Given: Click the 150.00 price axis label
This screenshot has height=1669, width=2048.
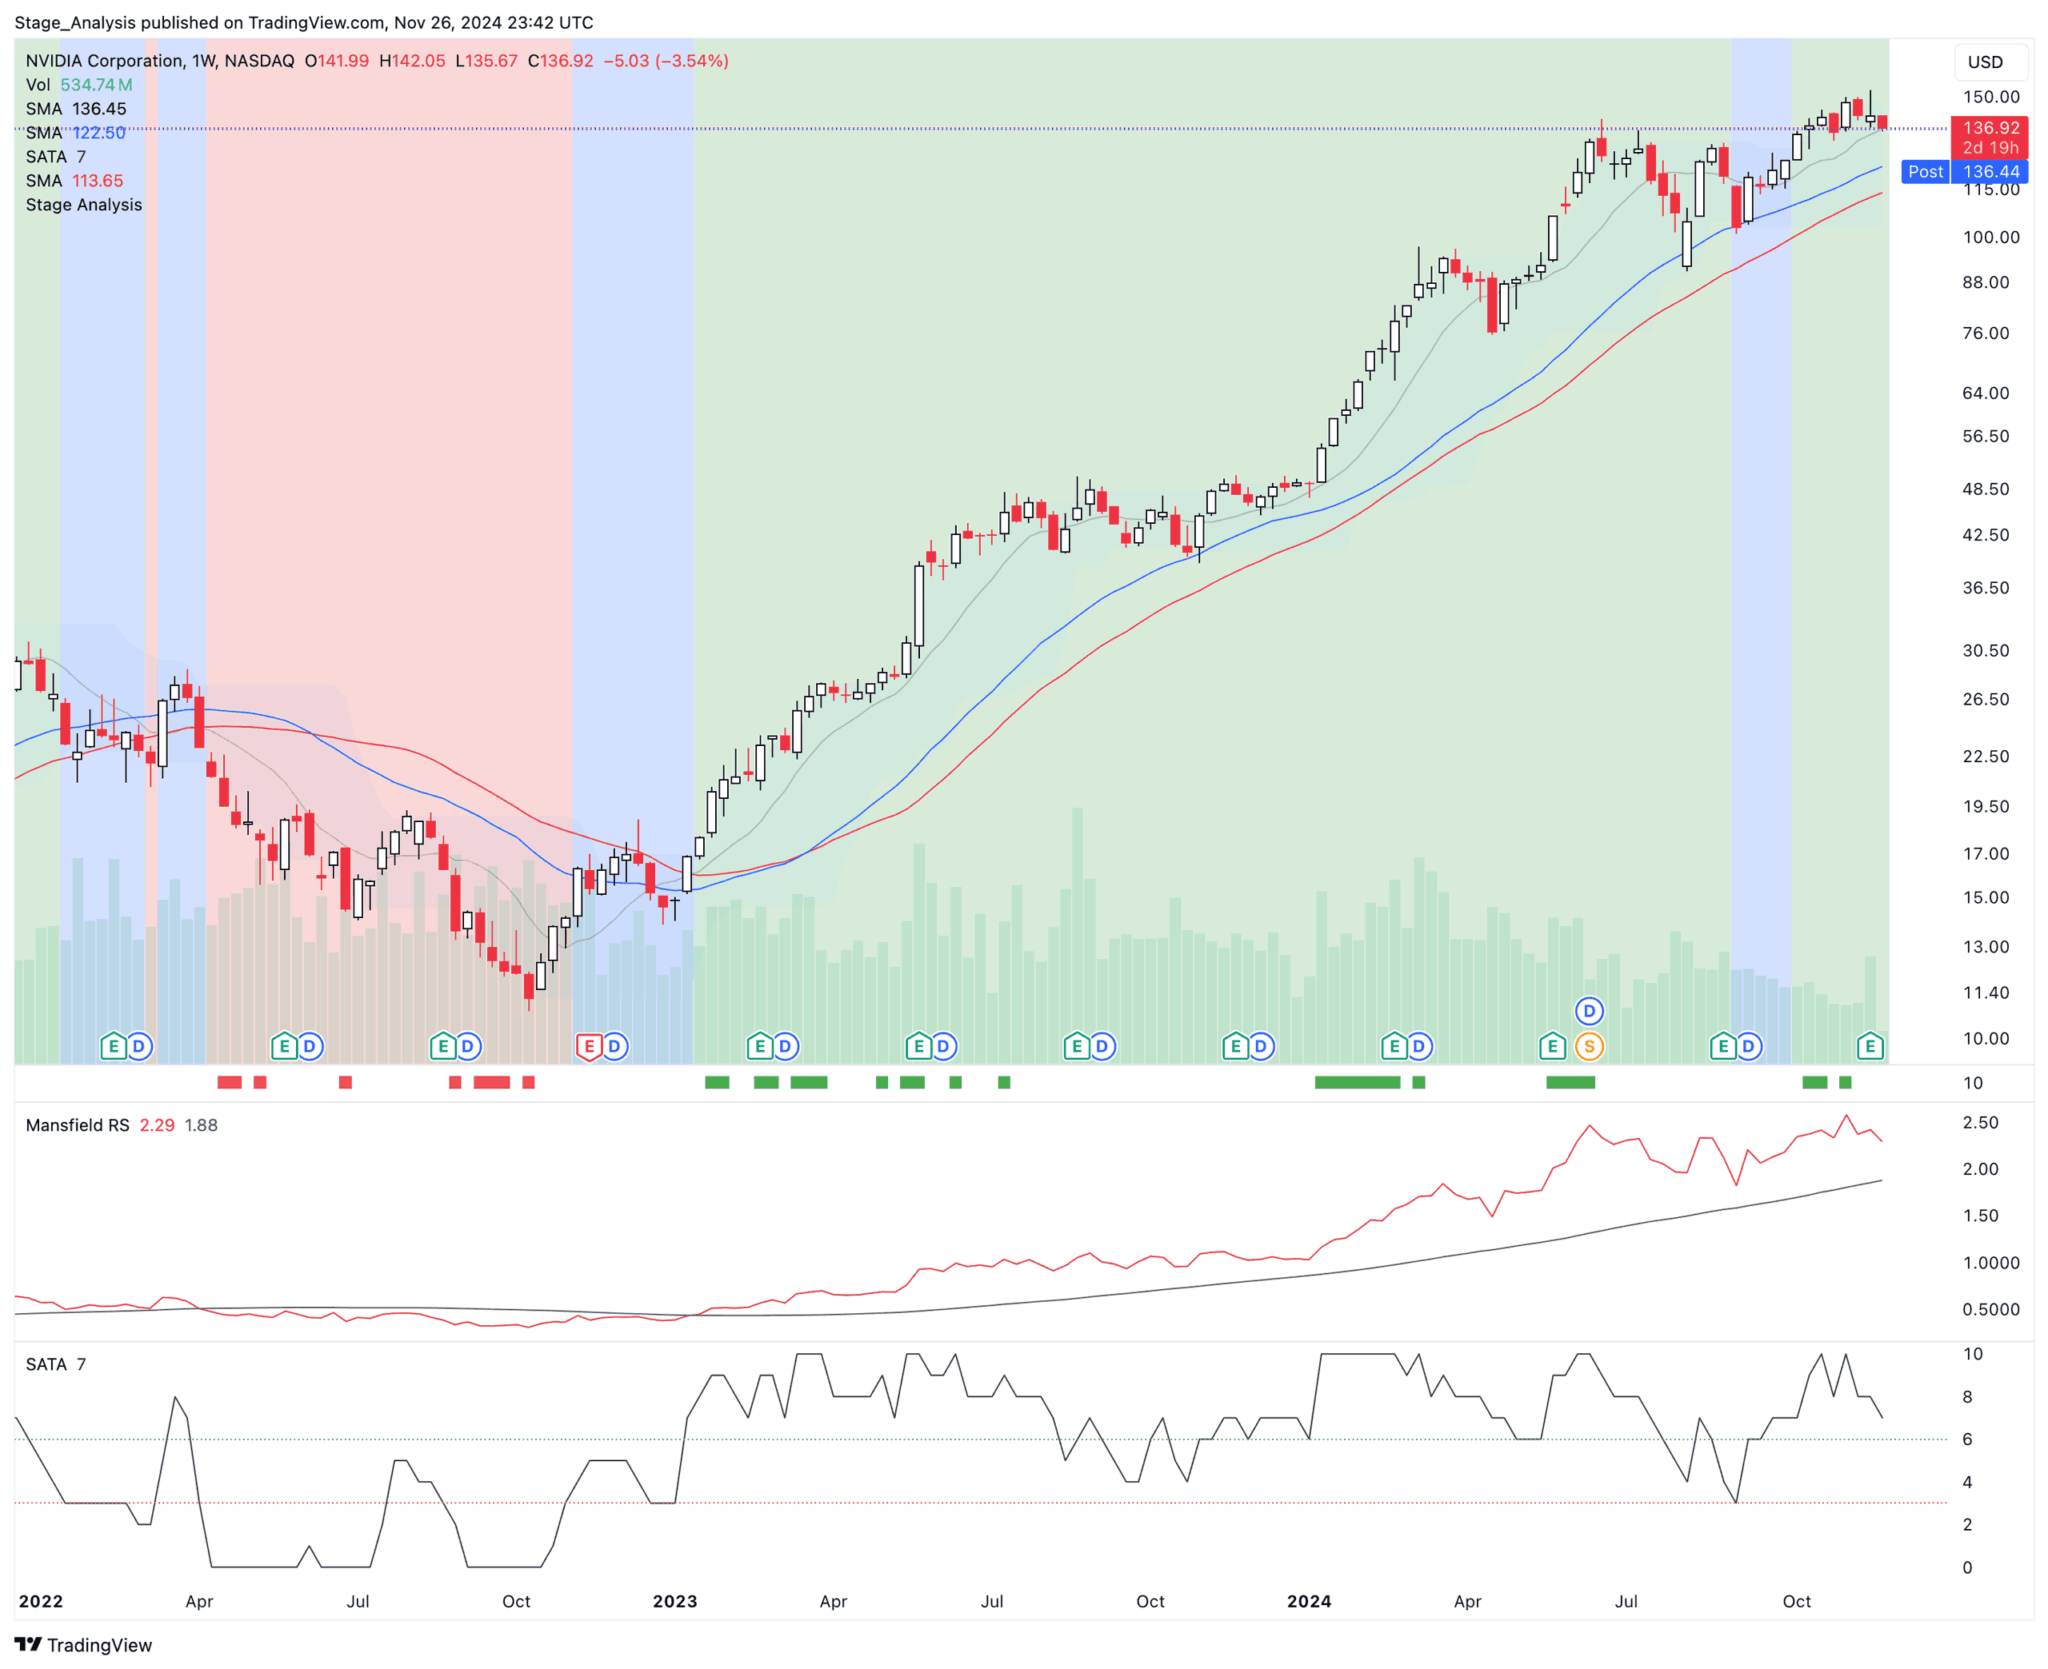Looking at the screenshot, I should (x=1991, y=97).
